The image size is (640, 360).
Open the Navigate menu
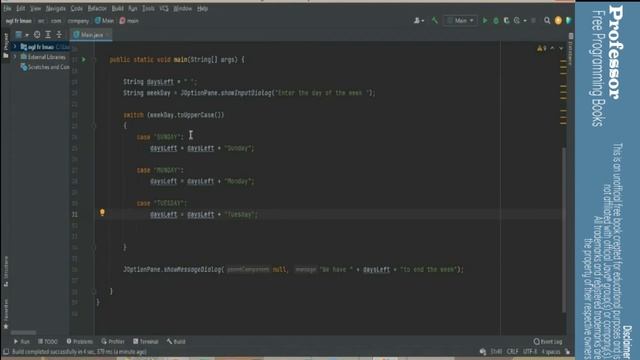(56, 8)
